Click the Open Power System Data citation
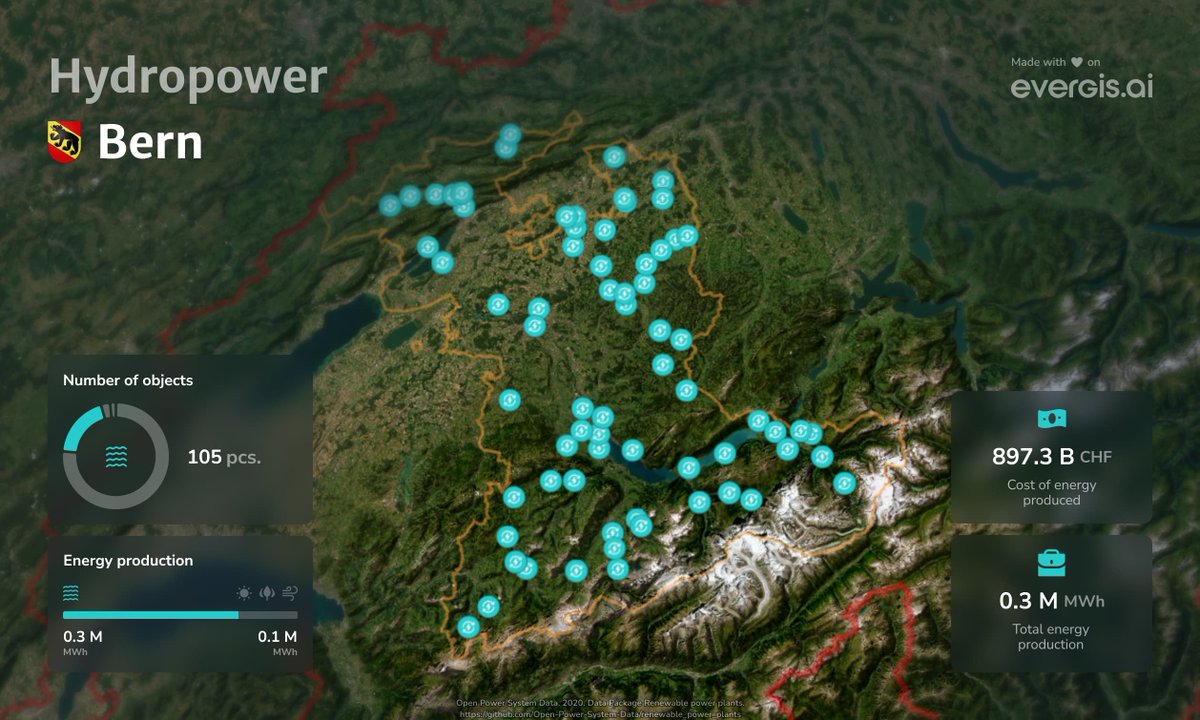1200x720 pixels. (x=598, y=702)
